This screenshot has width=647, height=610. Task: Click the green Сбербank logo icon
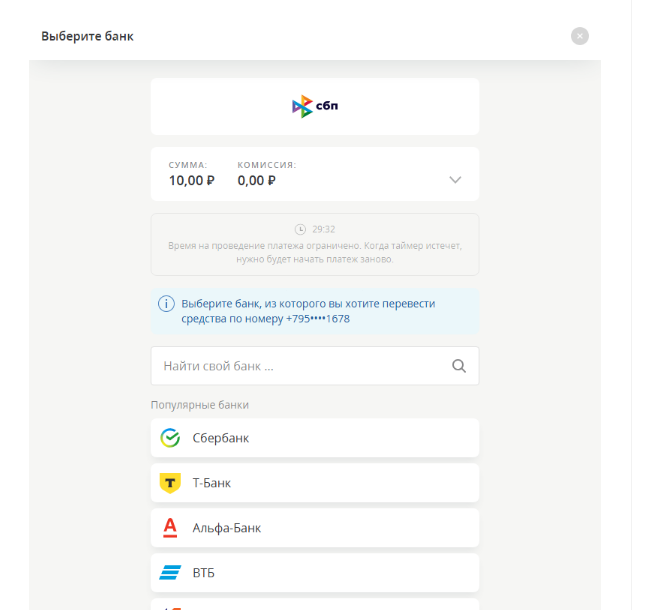170,438
